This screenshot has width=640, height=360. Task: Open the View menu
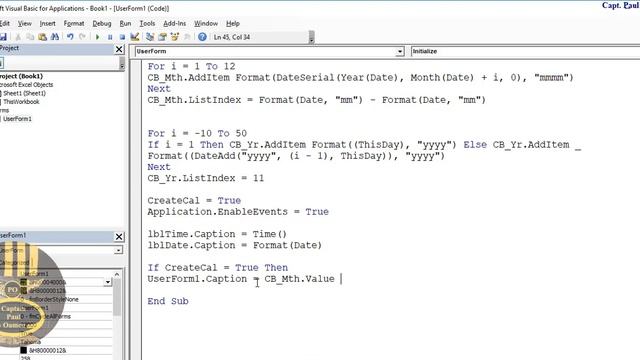click(x=24, y=24)
